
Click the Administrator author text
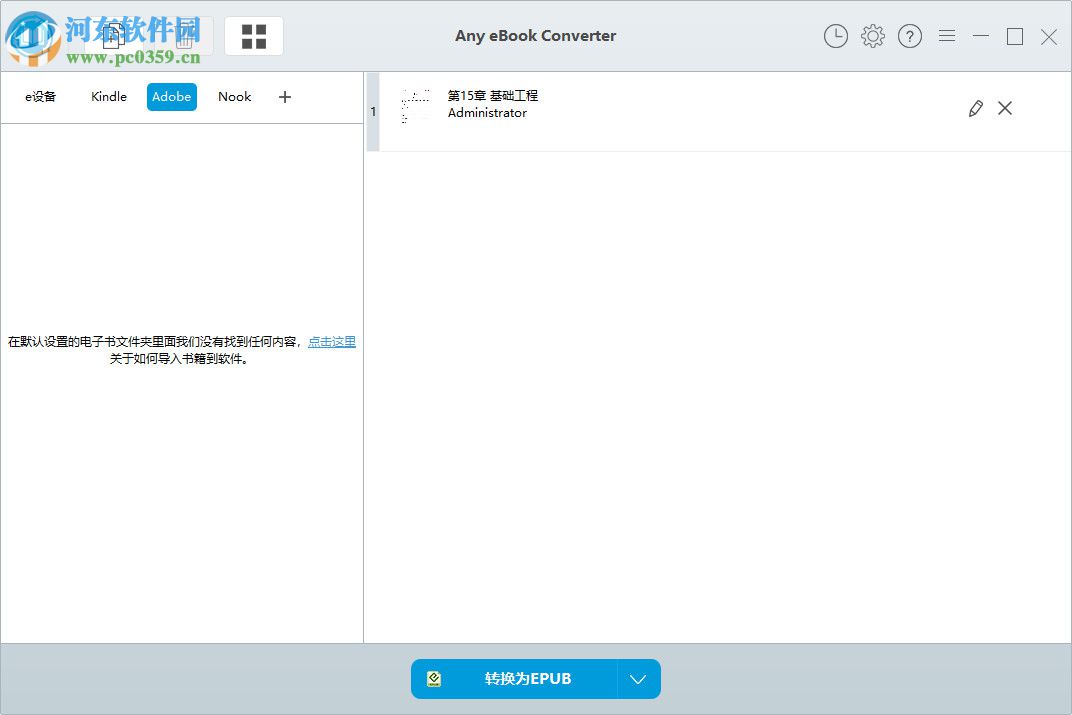[x=487, y=113]
